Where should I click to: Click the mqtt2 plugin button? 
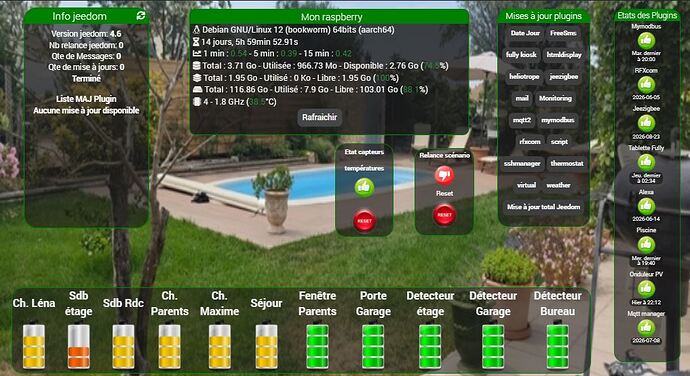point(522,120)
